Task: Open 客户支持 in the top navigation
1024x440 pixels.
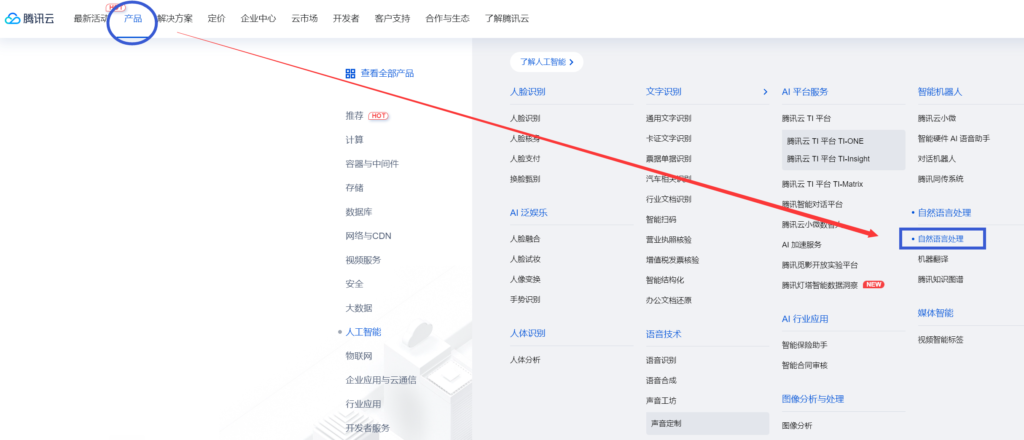Action: coord(392,18)
